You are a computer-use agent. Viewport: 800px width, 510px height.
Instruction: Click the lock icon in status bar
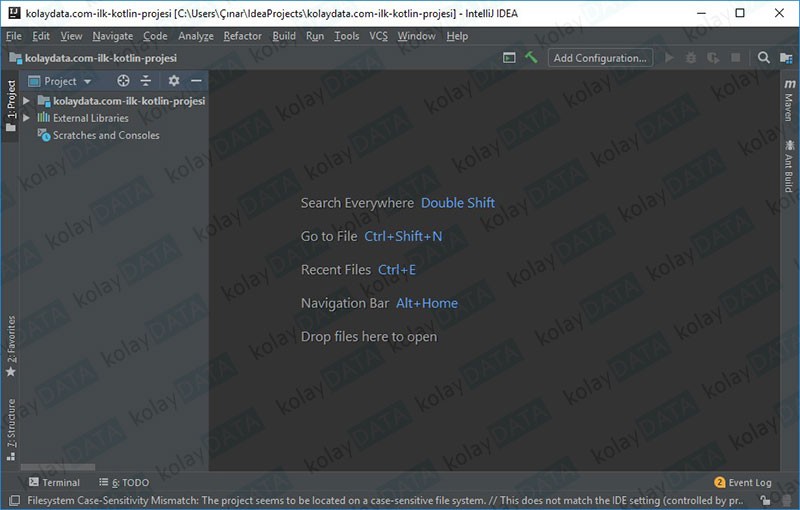(764, 500)
